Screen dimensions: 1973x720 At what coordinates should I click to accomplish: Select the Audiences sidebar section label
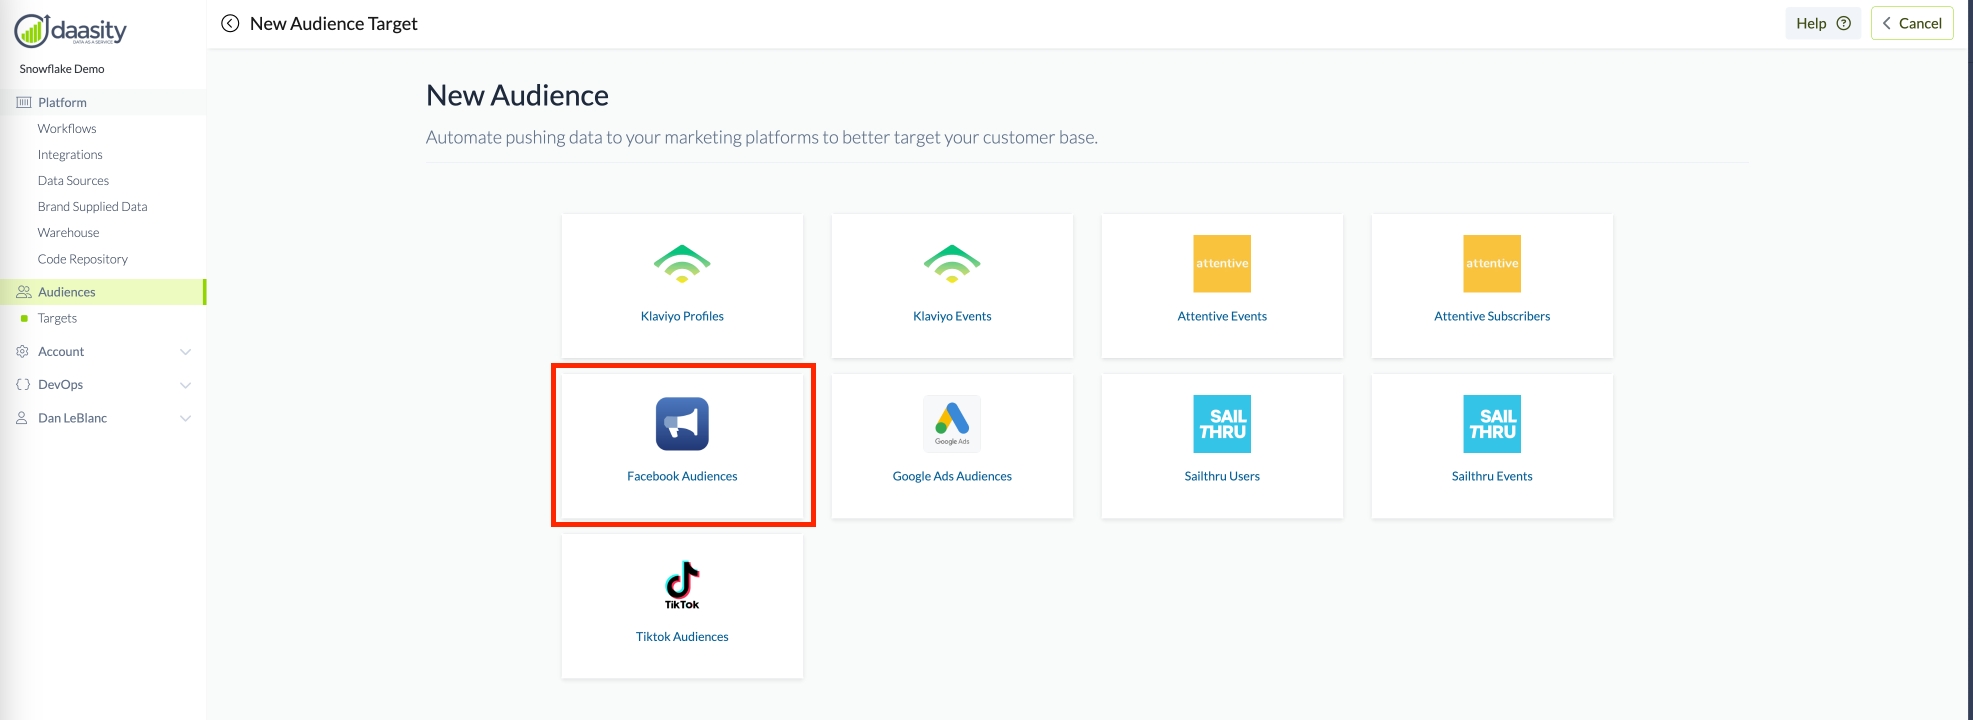[67, 292]
